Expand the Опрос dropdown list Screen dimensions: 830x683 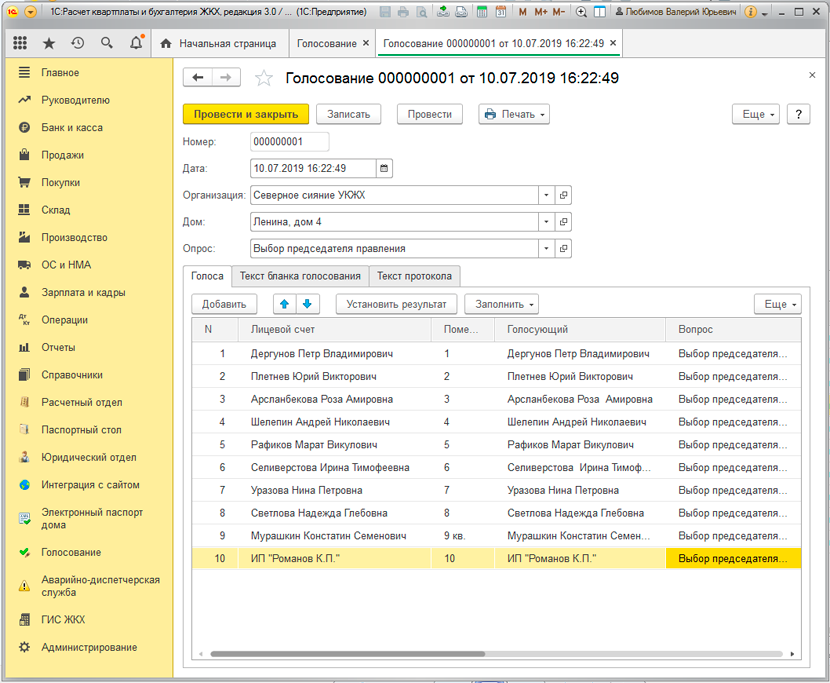tap(546, 249)
